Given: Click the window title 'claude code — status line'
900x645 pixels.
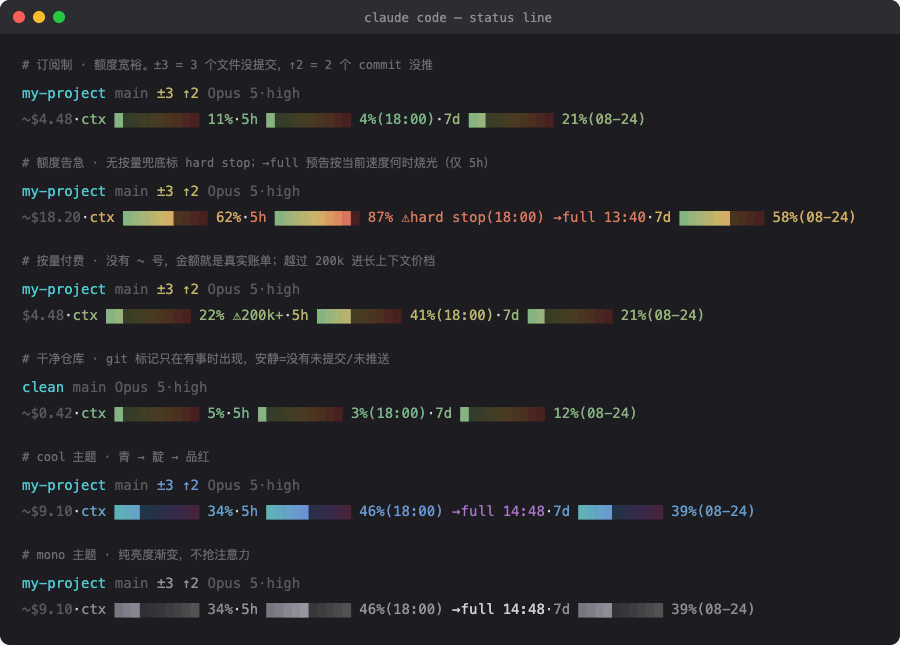Looking at the screenshot, I should (x=457, y=18).
